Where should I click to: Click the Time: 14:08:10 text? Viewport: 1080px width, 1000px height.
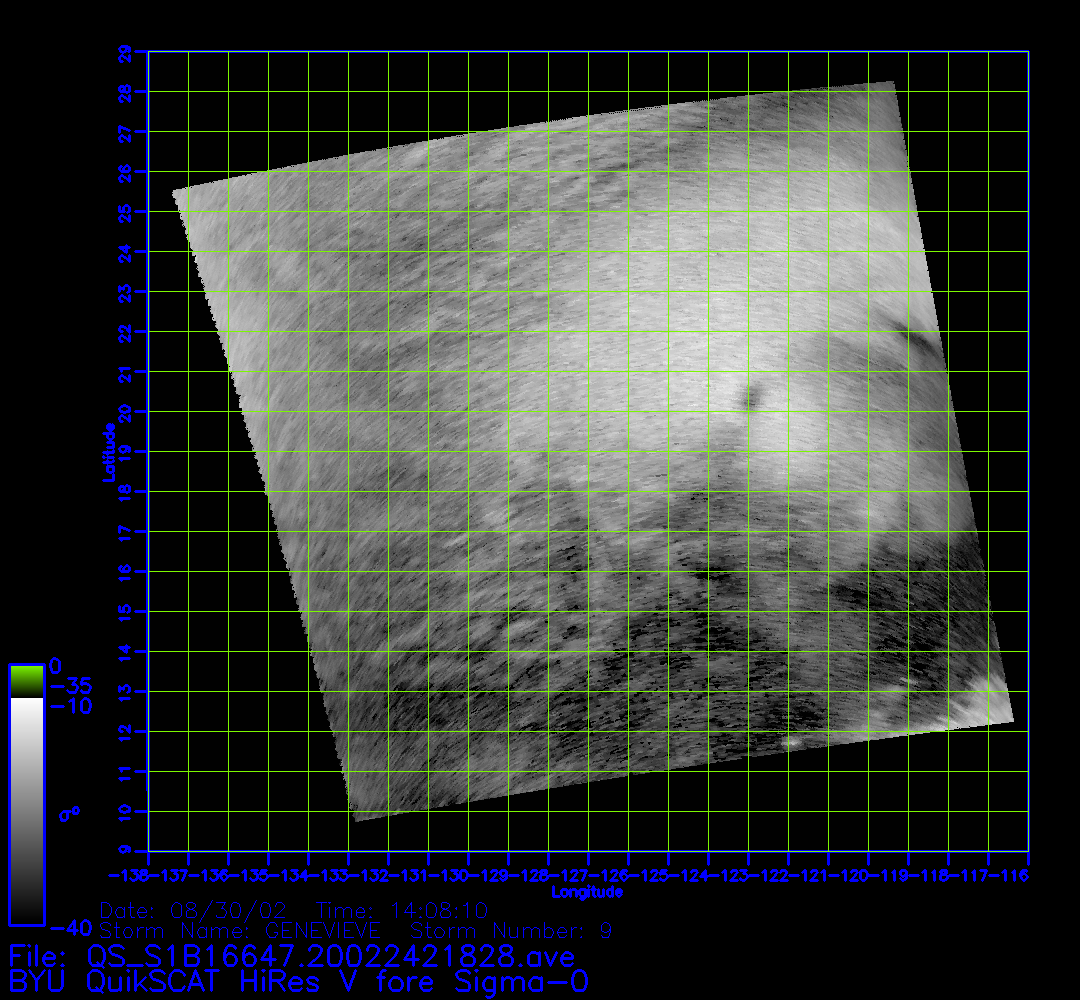(401, 910)
